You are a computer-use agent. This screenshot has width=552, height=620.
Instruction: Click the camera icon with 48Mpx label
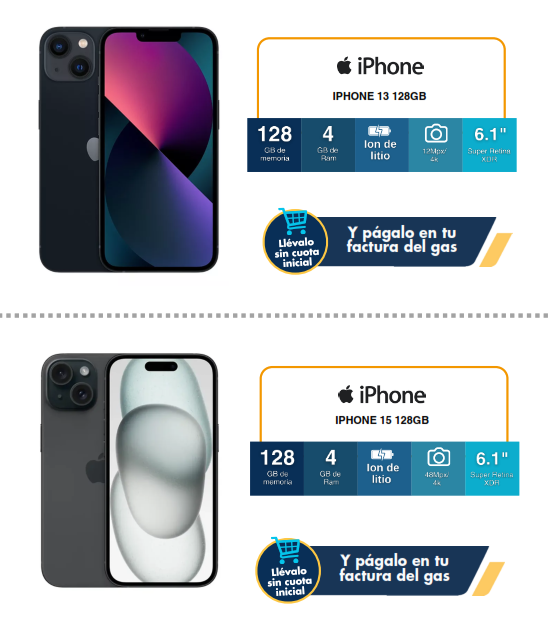click(x=439, y=457)
